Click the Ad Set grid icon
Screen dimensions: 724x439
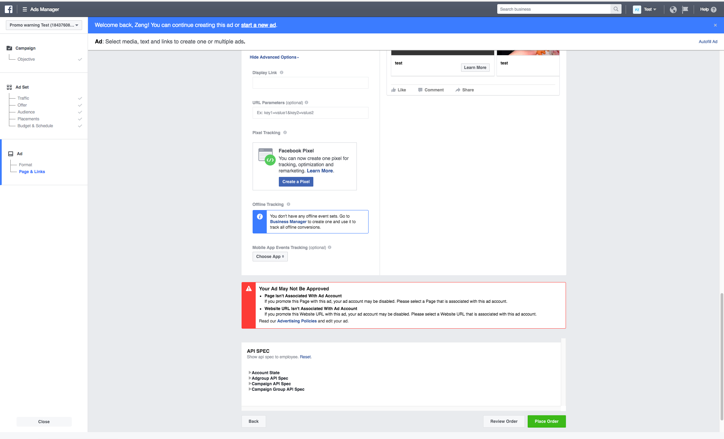(x=9, y=87)
